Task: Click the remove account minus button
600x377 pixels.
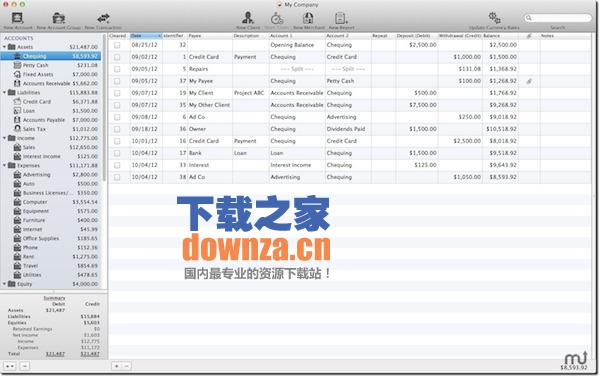Action: click(24, 366)
